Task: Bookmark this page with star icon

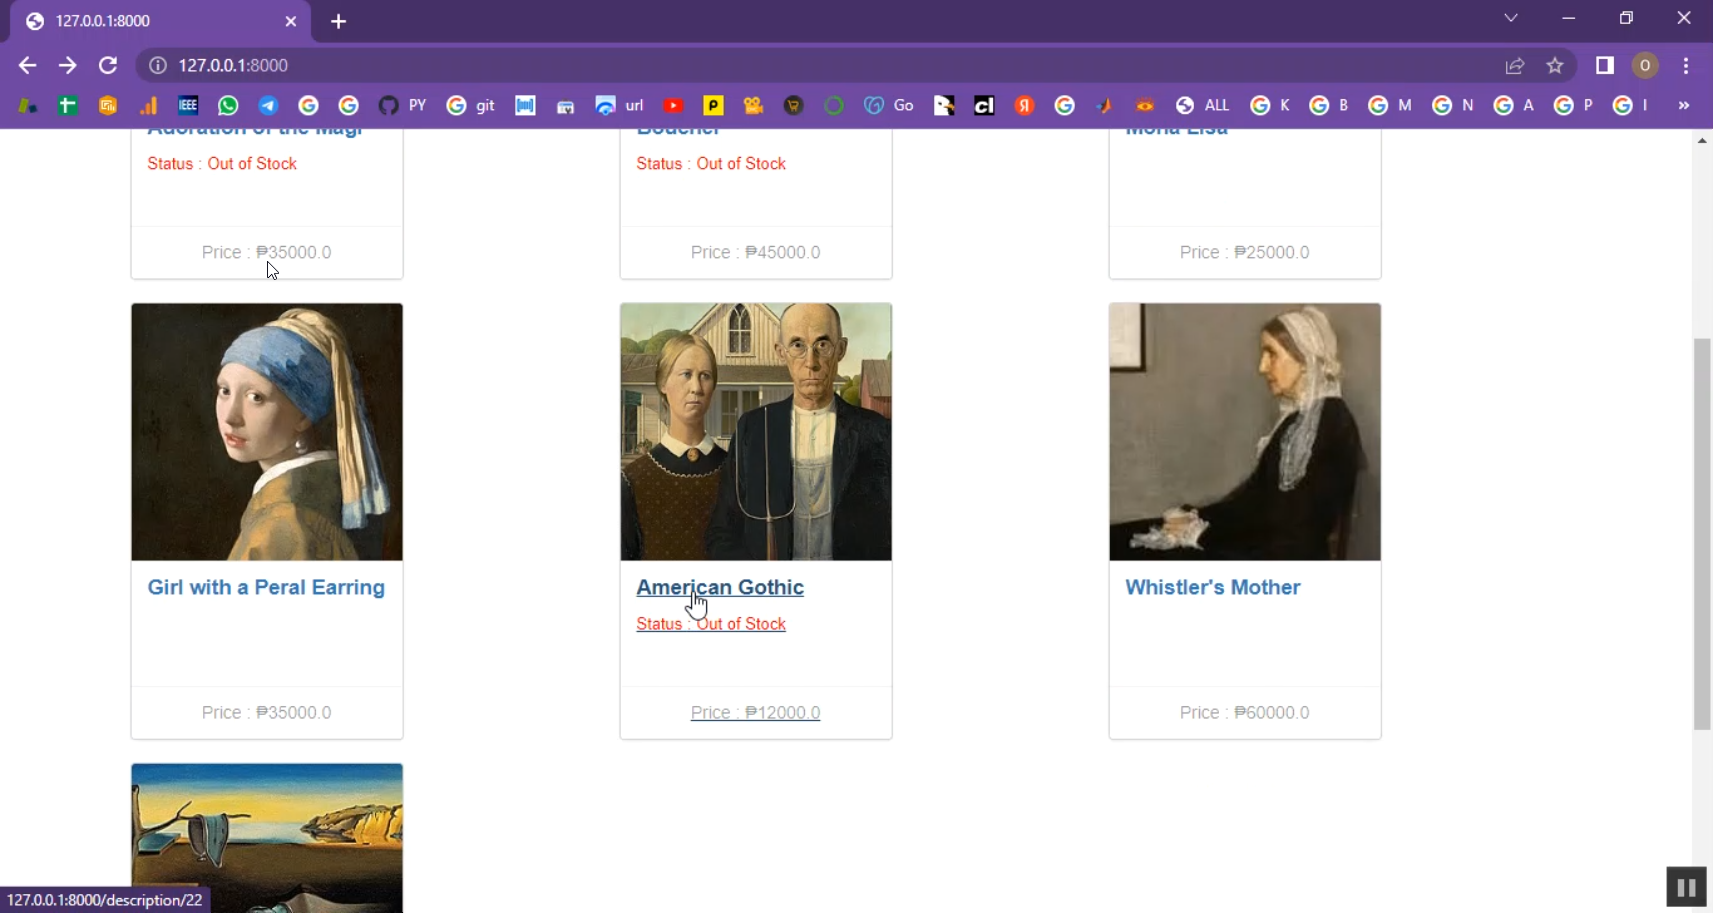Action: click(x=1555, y=65)
